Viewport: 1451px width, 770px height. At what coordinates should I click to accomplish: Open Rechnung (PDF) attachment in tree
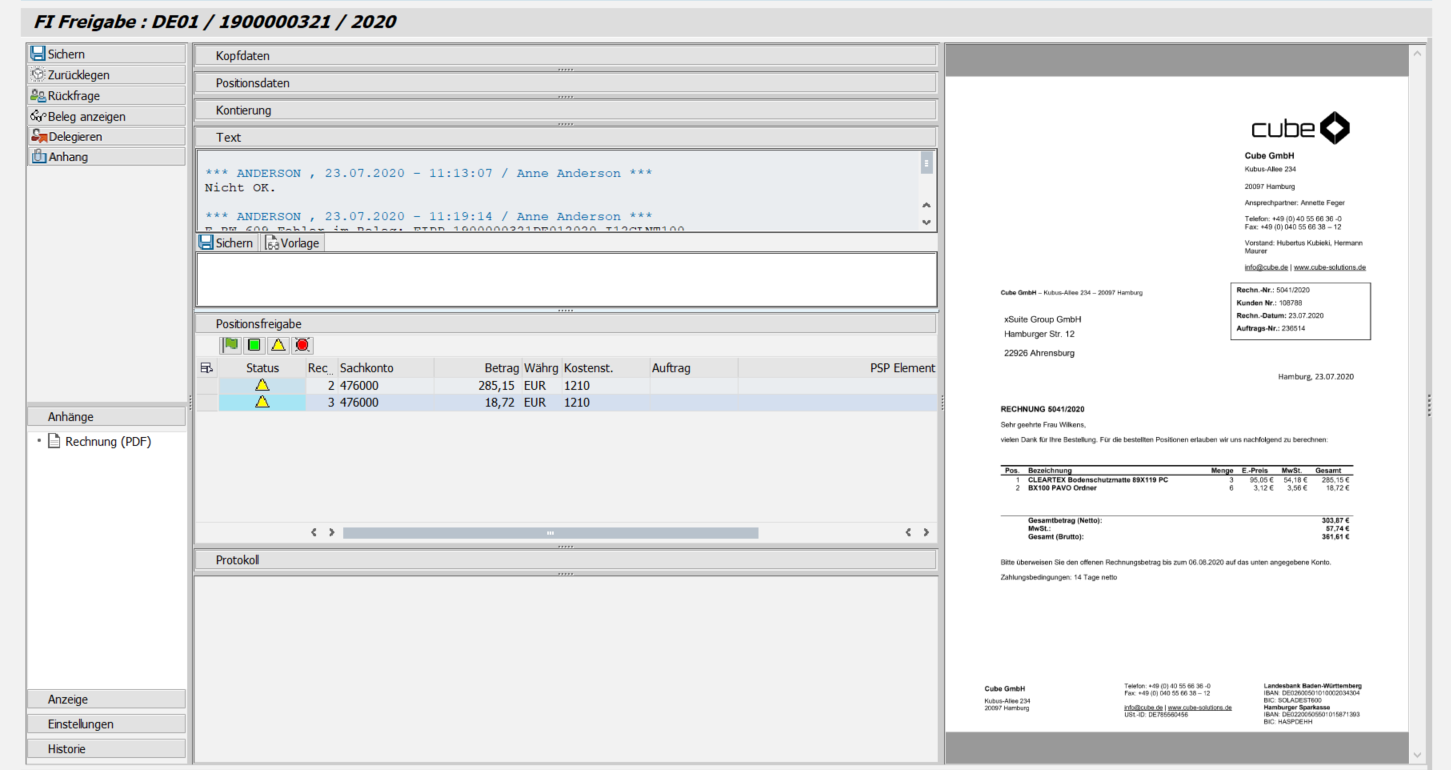[108, 441]
